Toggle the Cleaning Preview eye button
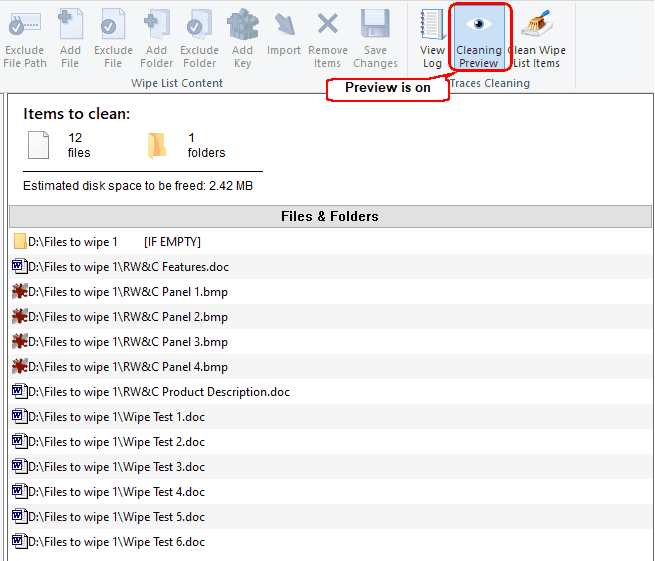This screenshot has width=655, height=561. [x=479, y=37]
